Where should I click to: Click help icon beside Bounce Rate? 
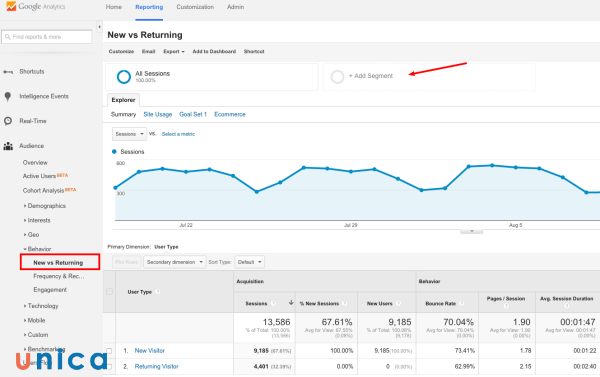pyautogui.click(x=461, y=304)
